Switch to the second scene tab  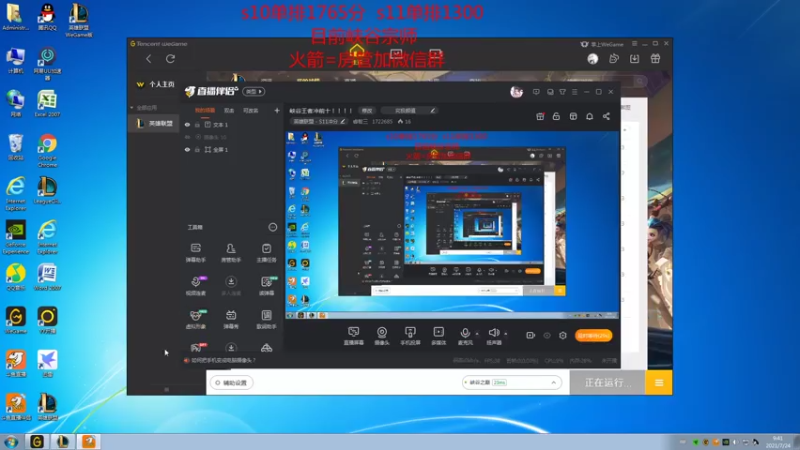pyautogui.click(x=229, y=110)
